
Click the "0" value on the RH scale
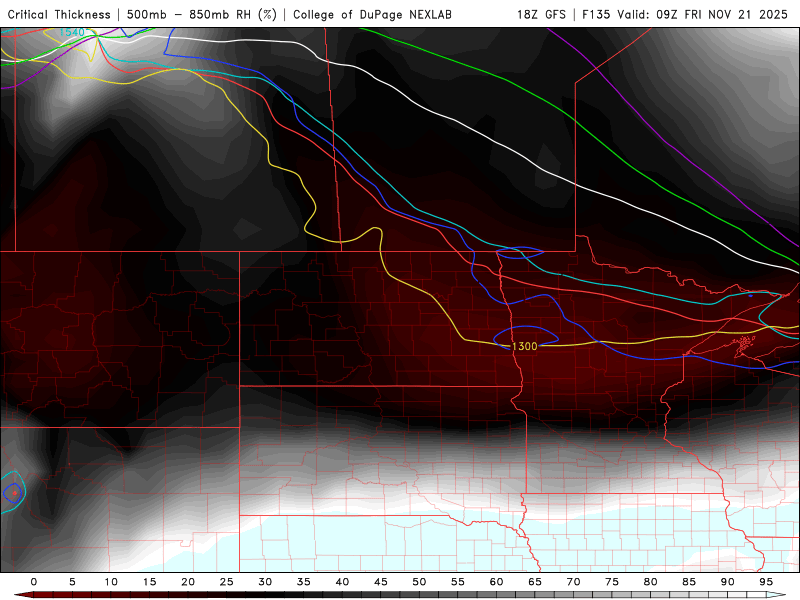pyautogui.click(x=34, y=582)
